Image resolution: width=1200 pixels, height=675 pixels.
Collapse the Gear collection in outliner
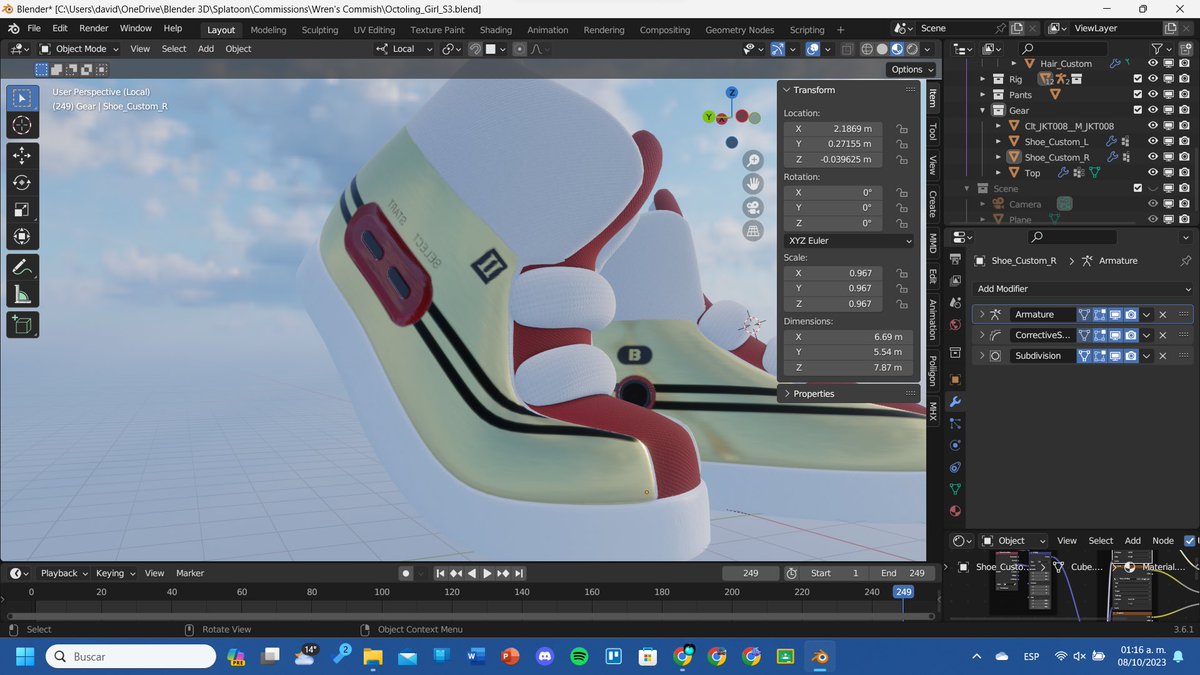pyautogui.click(x=984, y=111)
